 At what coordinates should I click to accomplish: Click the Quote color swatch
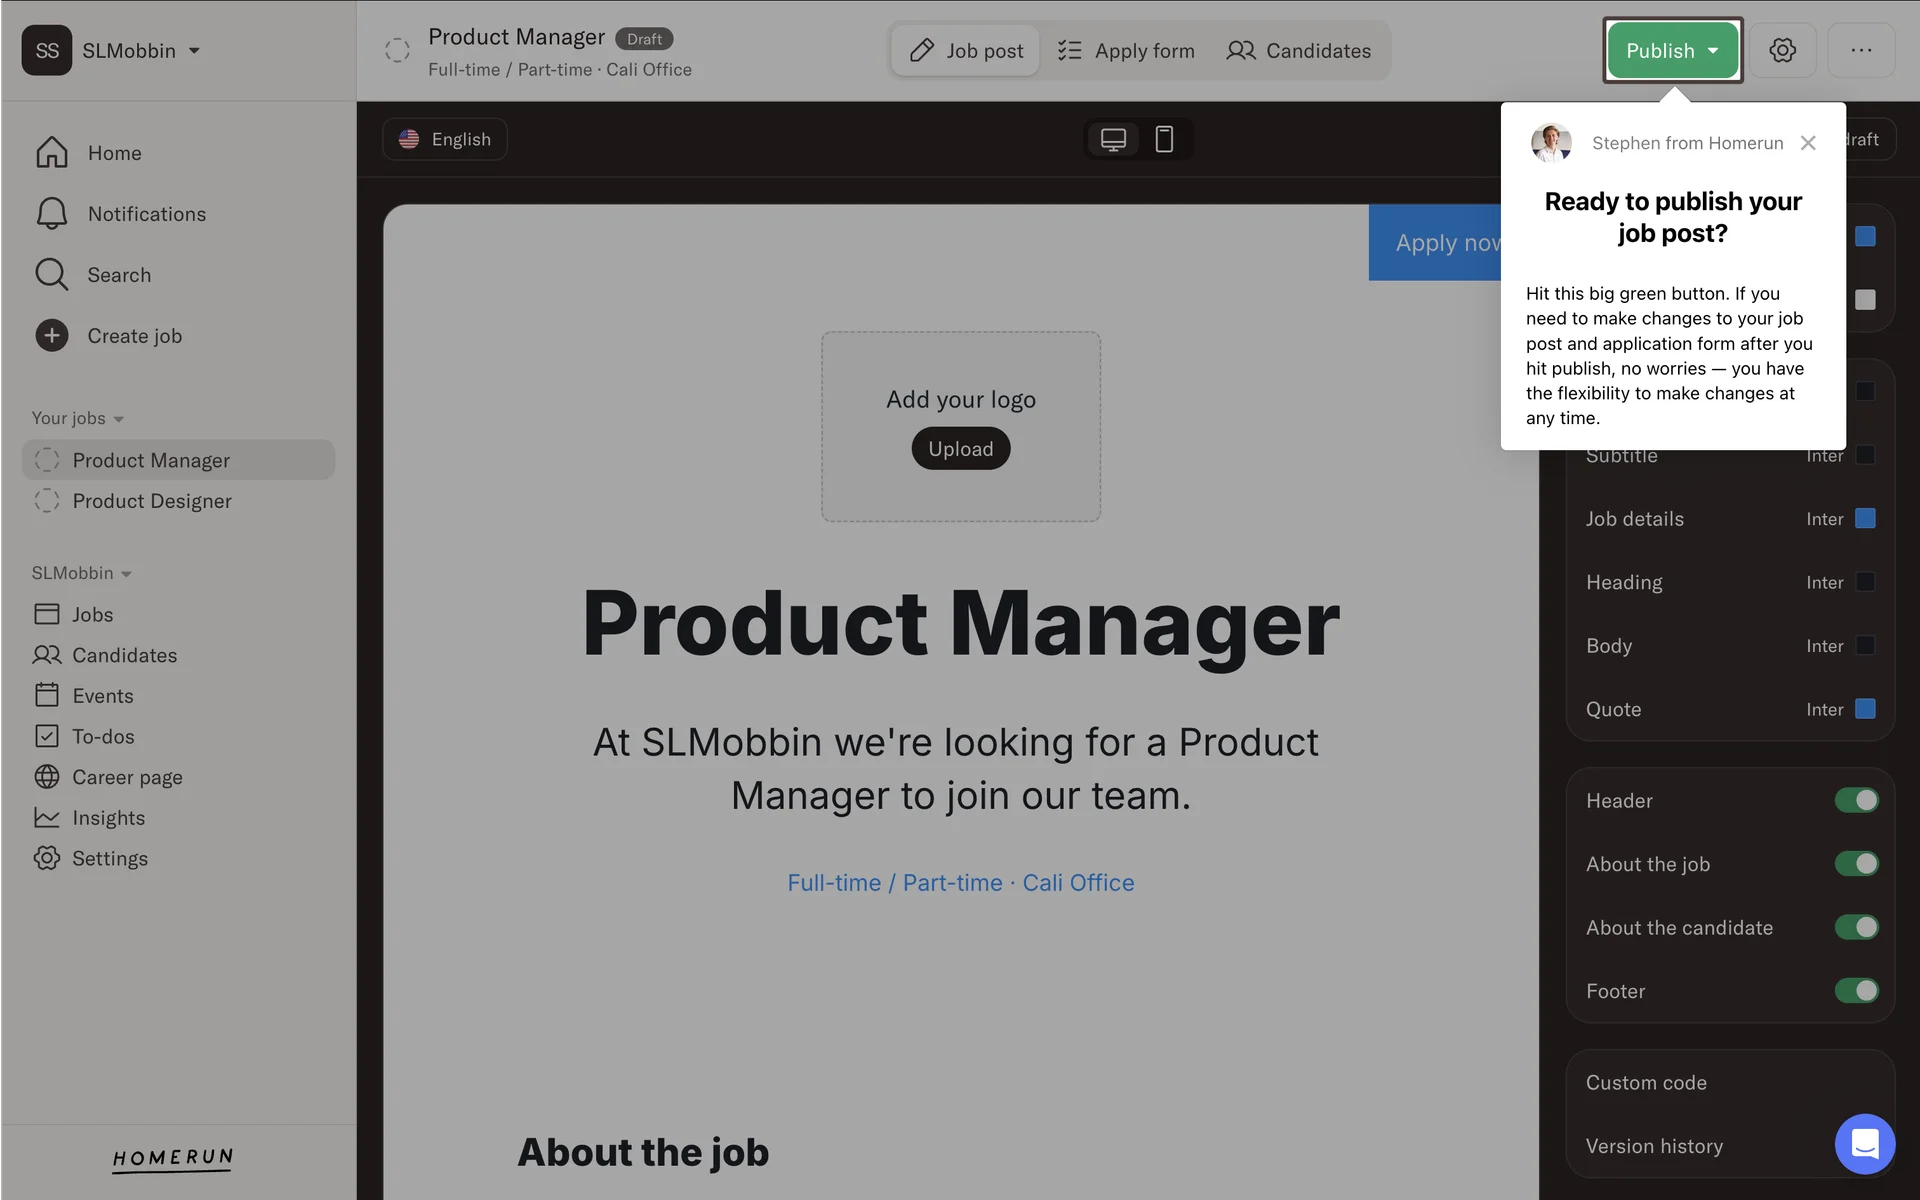1865,709
